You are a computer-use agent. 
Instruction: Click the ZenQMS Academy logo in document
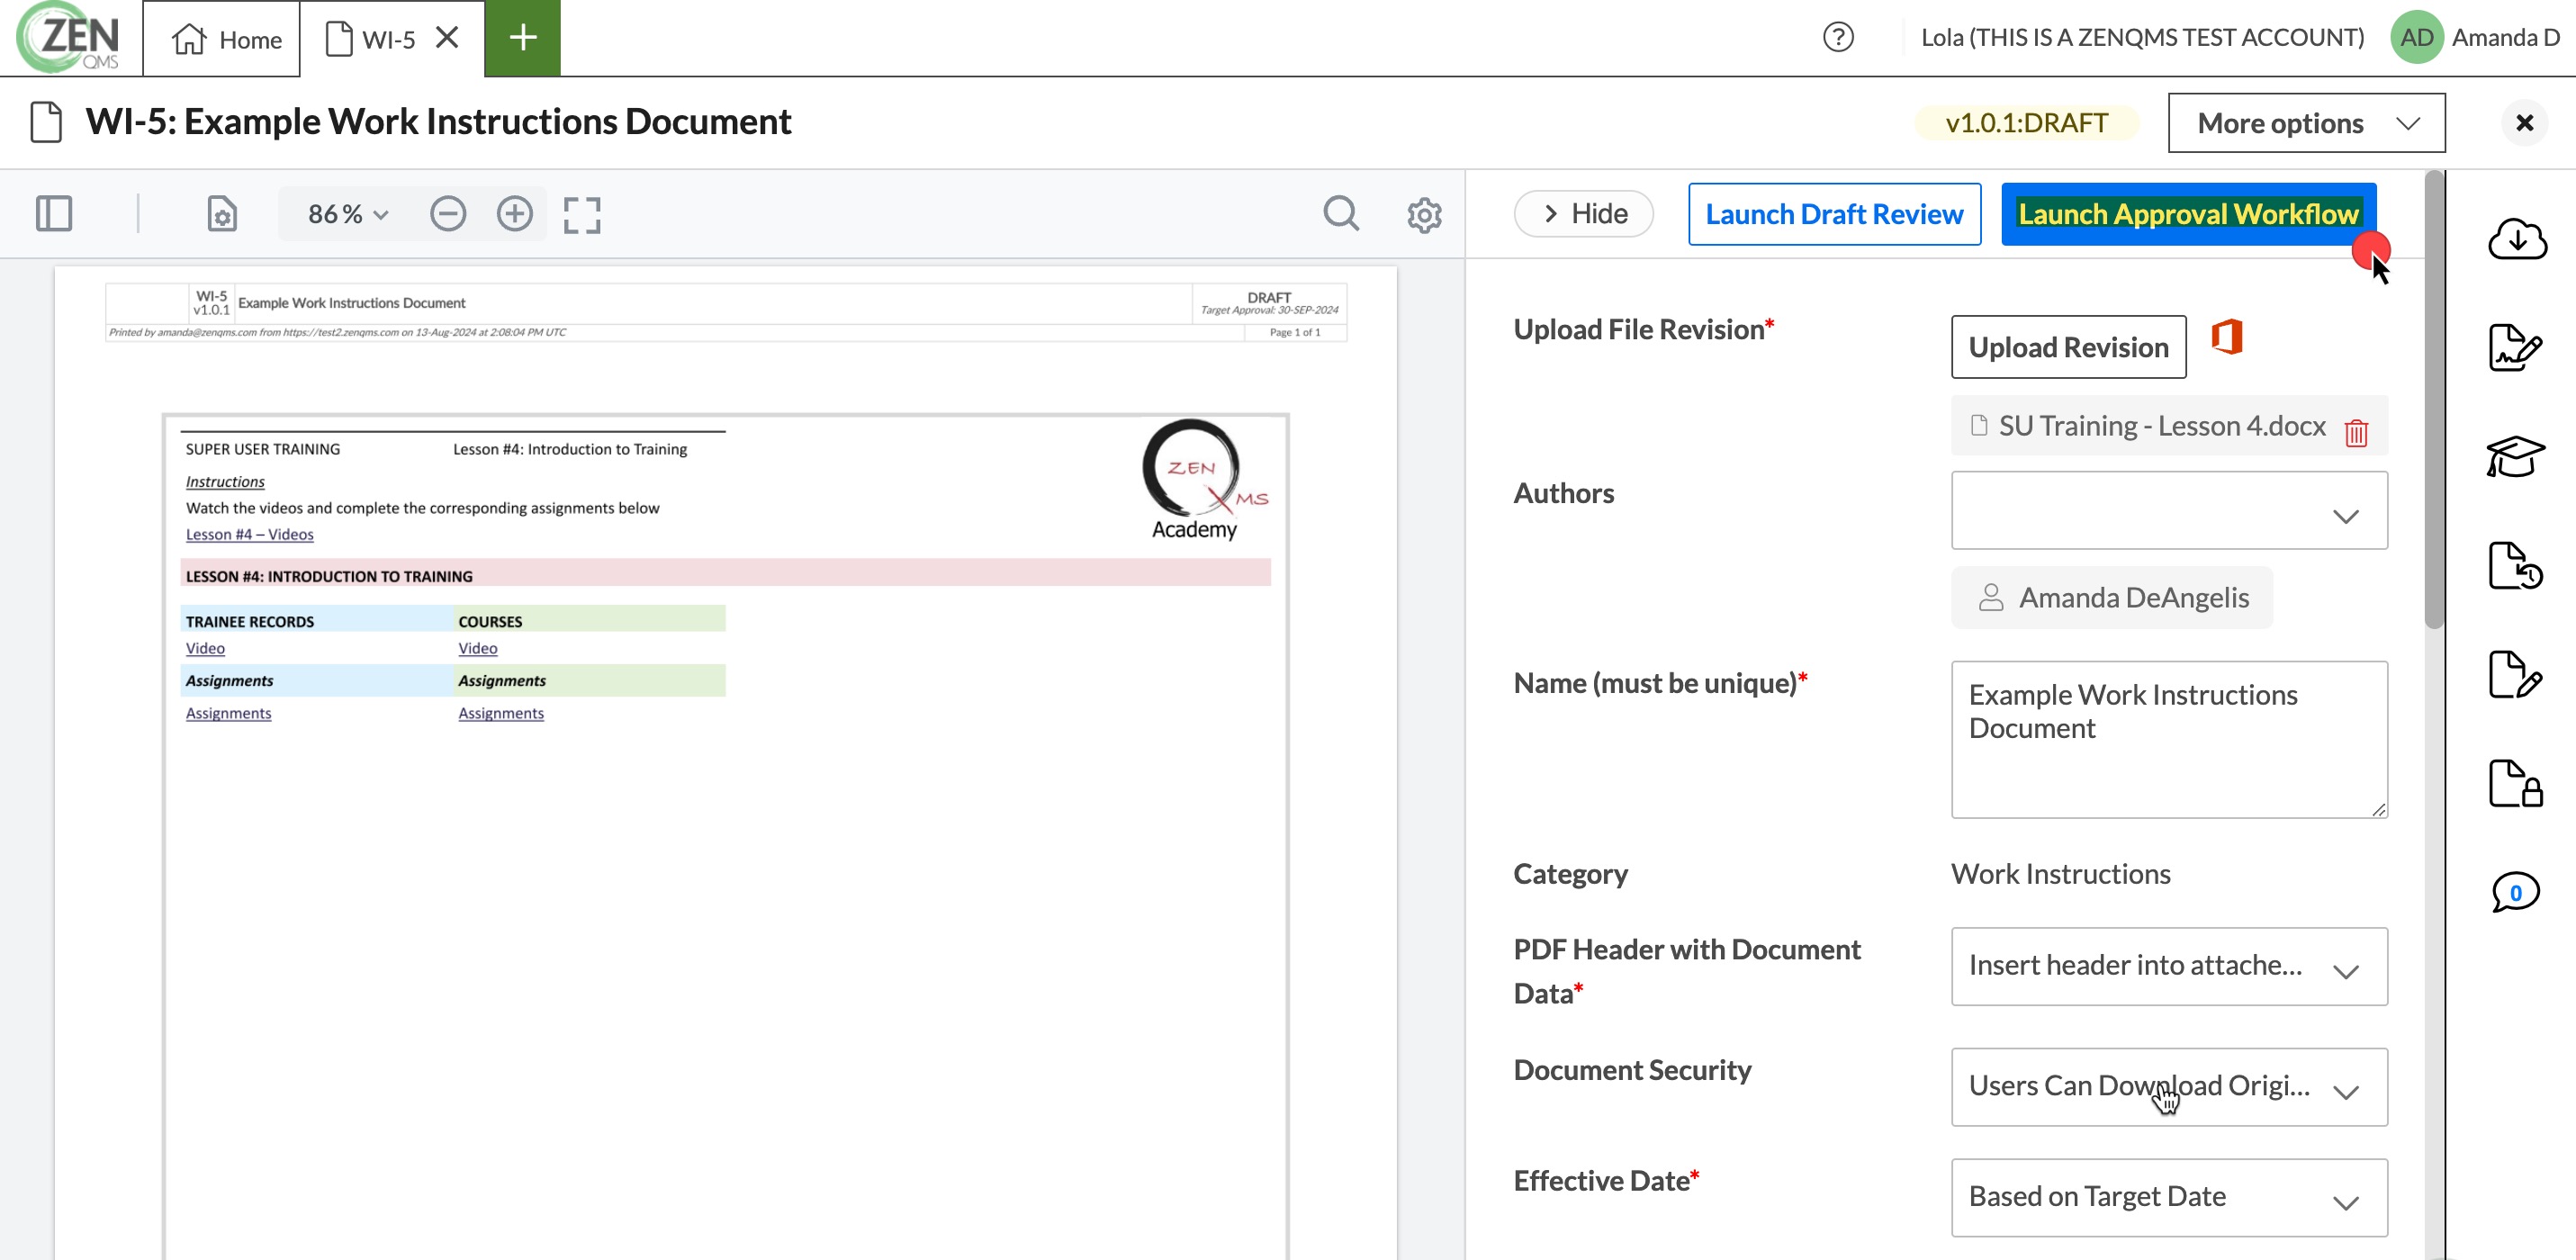1203,480
